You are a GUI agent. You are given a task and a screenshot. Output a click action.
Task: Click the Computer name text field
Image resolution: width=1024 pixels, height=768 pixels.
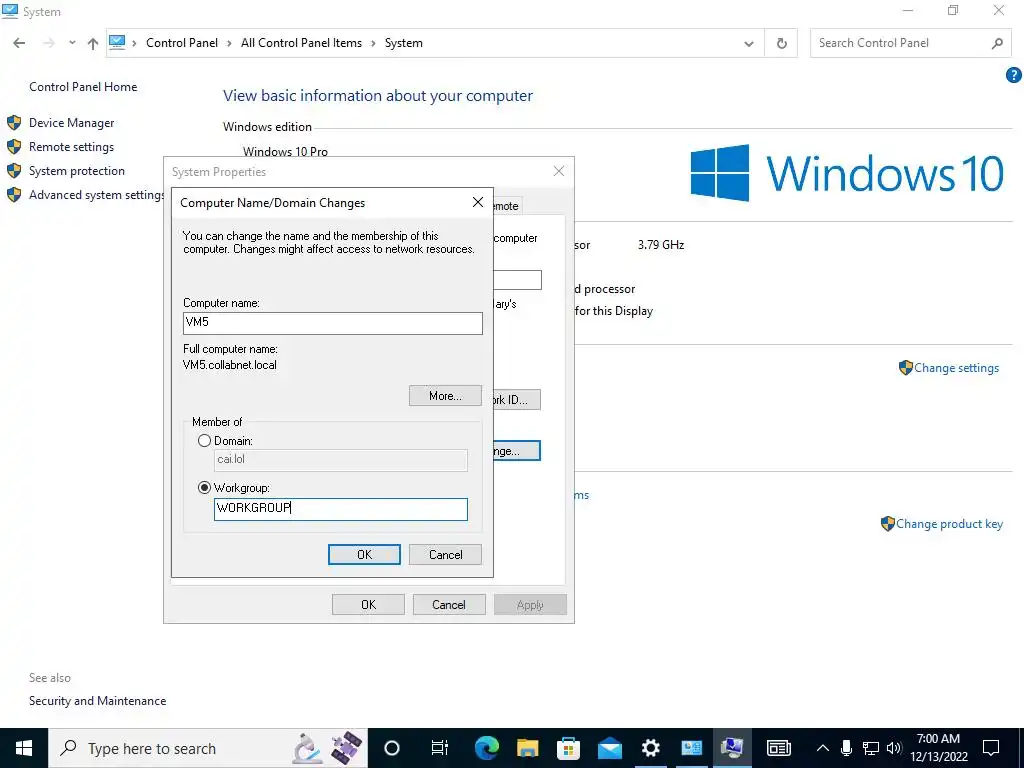point(333,323)
